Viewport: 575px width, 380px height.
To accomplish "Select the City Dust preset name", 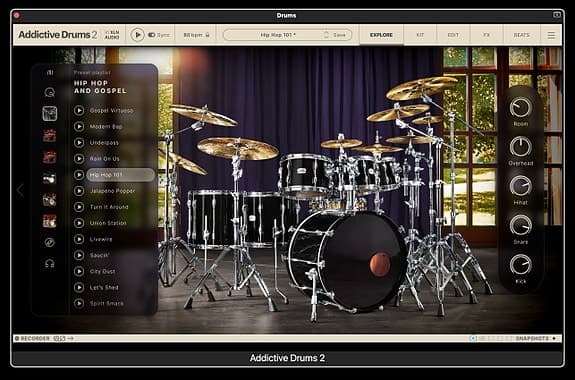I will [103, 271].
